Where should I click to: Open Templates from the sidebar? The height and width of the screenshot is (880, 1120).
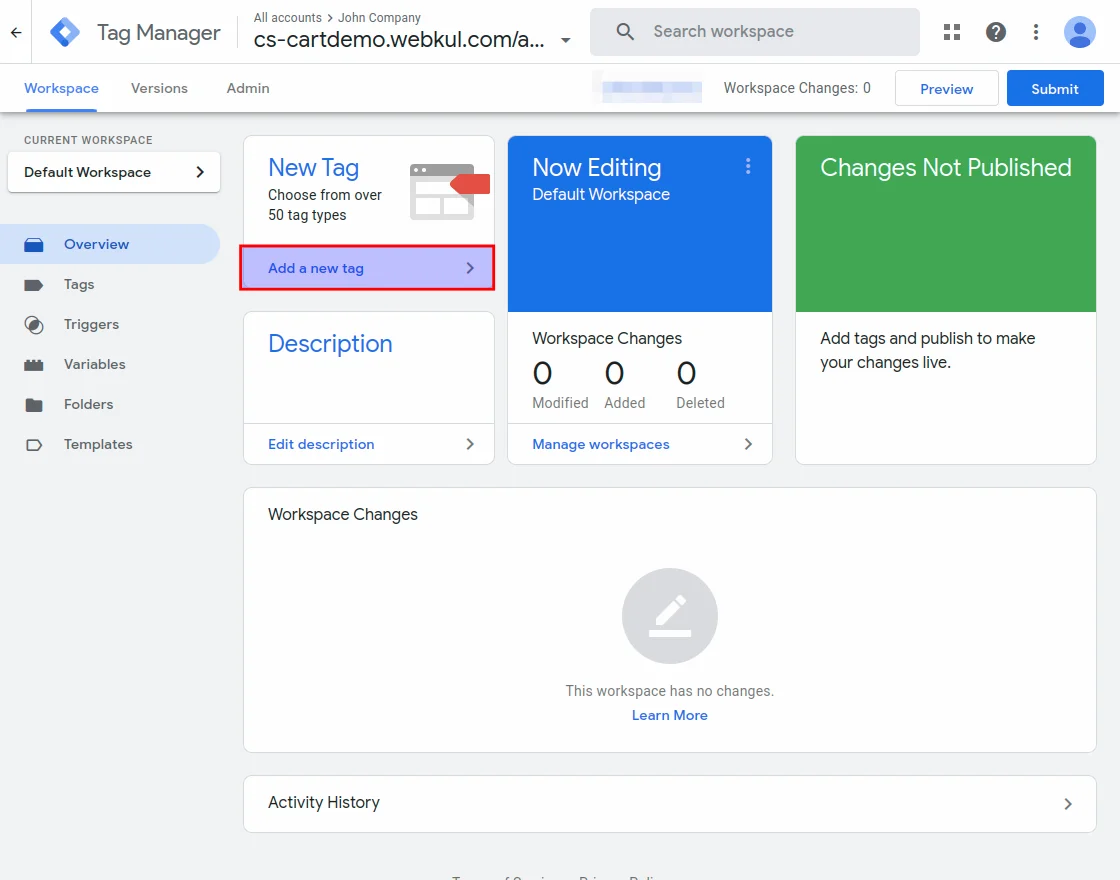[x=97, y=445]
